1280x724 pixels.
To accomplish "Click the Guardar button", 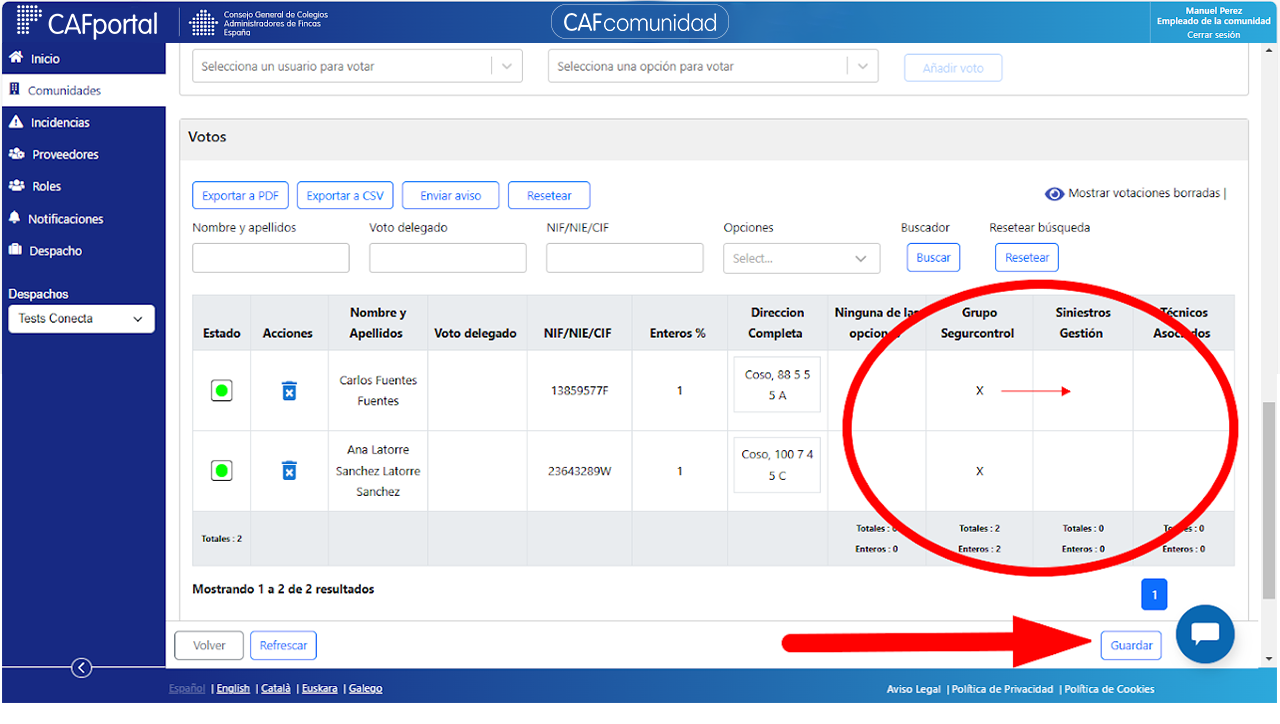I will click(1132, 645).
